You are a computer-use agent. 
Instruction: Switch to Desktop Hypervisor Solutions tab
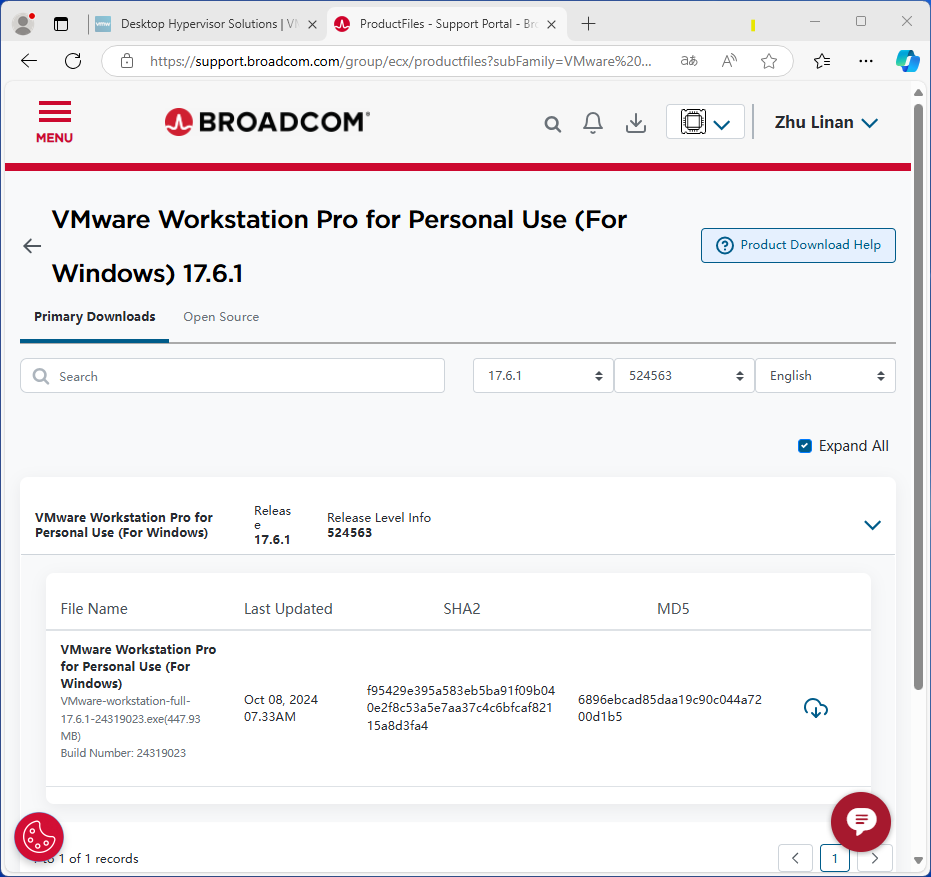coord(208,24)
